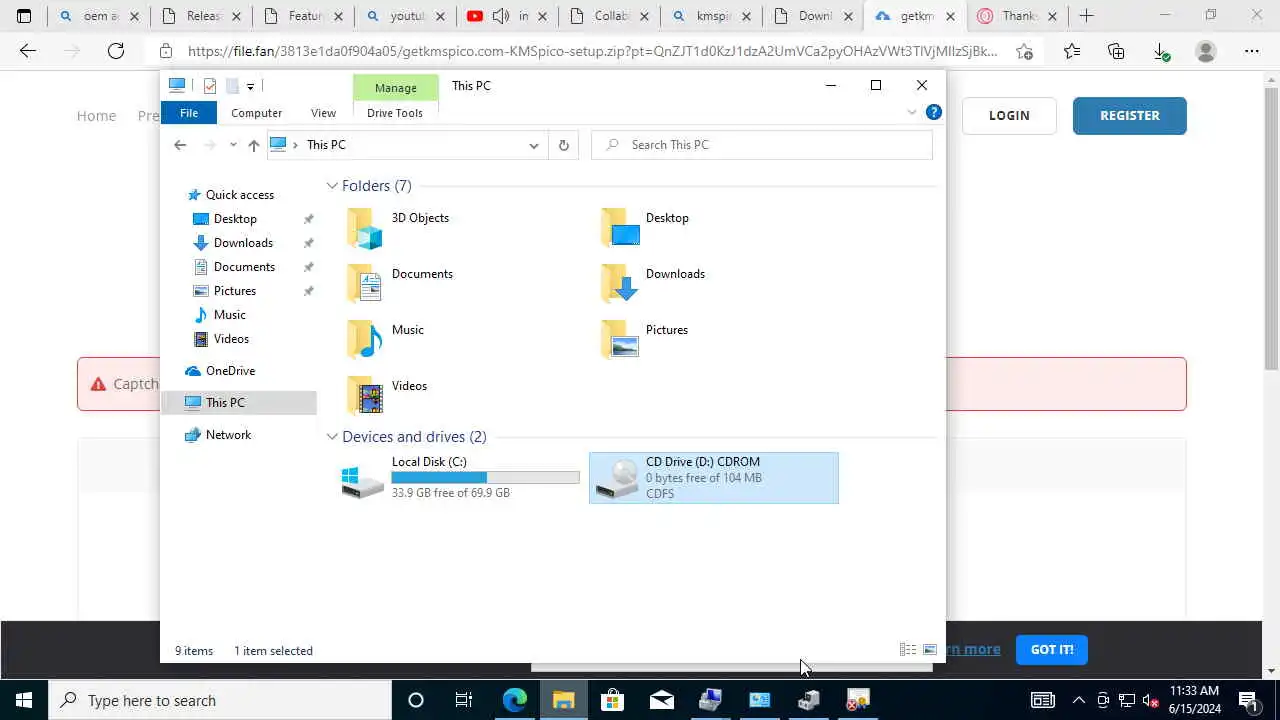Select Documents in the navigation pane
Screen dimensions: 1280x720
tap(244, 267)
